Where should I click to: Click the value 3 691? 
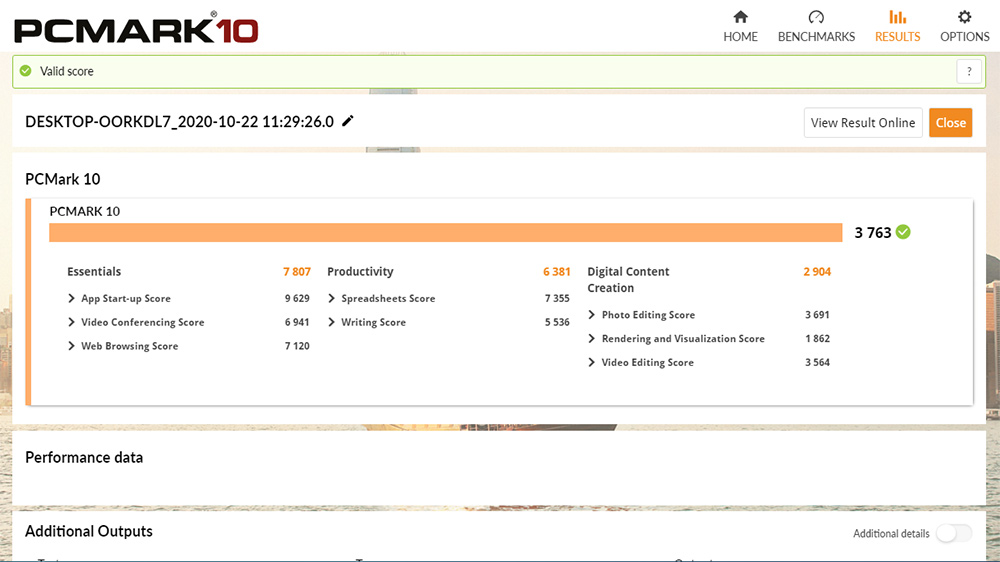pos(817,315)
